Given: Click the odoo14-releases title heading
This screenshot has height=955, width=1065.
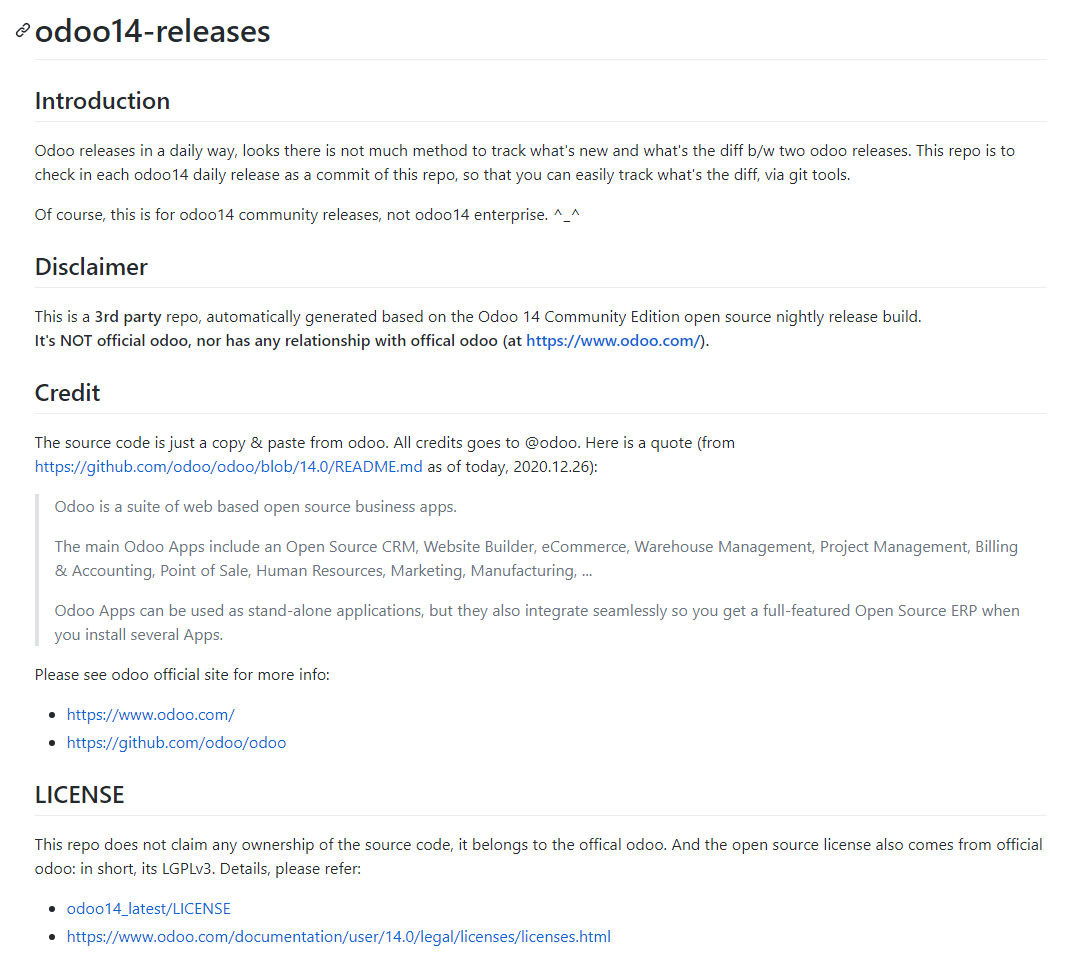Looking at the screenshot, I should tap(152, 31).
